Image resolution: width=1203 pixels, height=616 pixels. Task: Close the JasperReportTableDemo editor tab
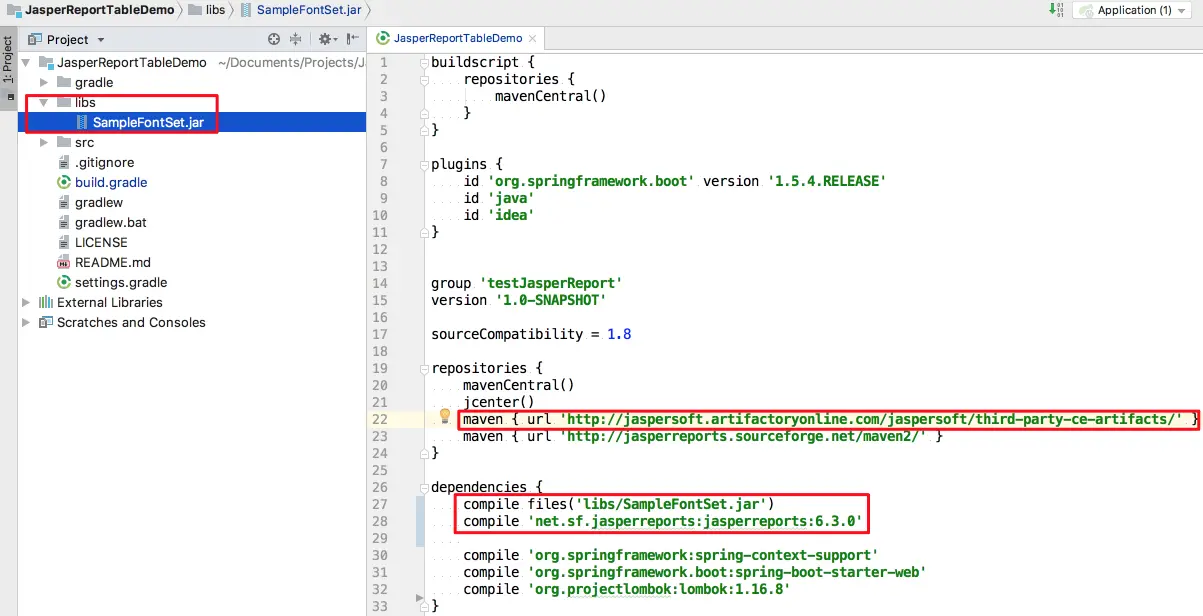click(x=533, y=39)
